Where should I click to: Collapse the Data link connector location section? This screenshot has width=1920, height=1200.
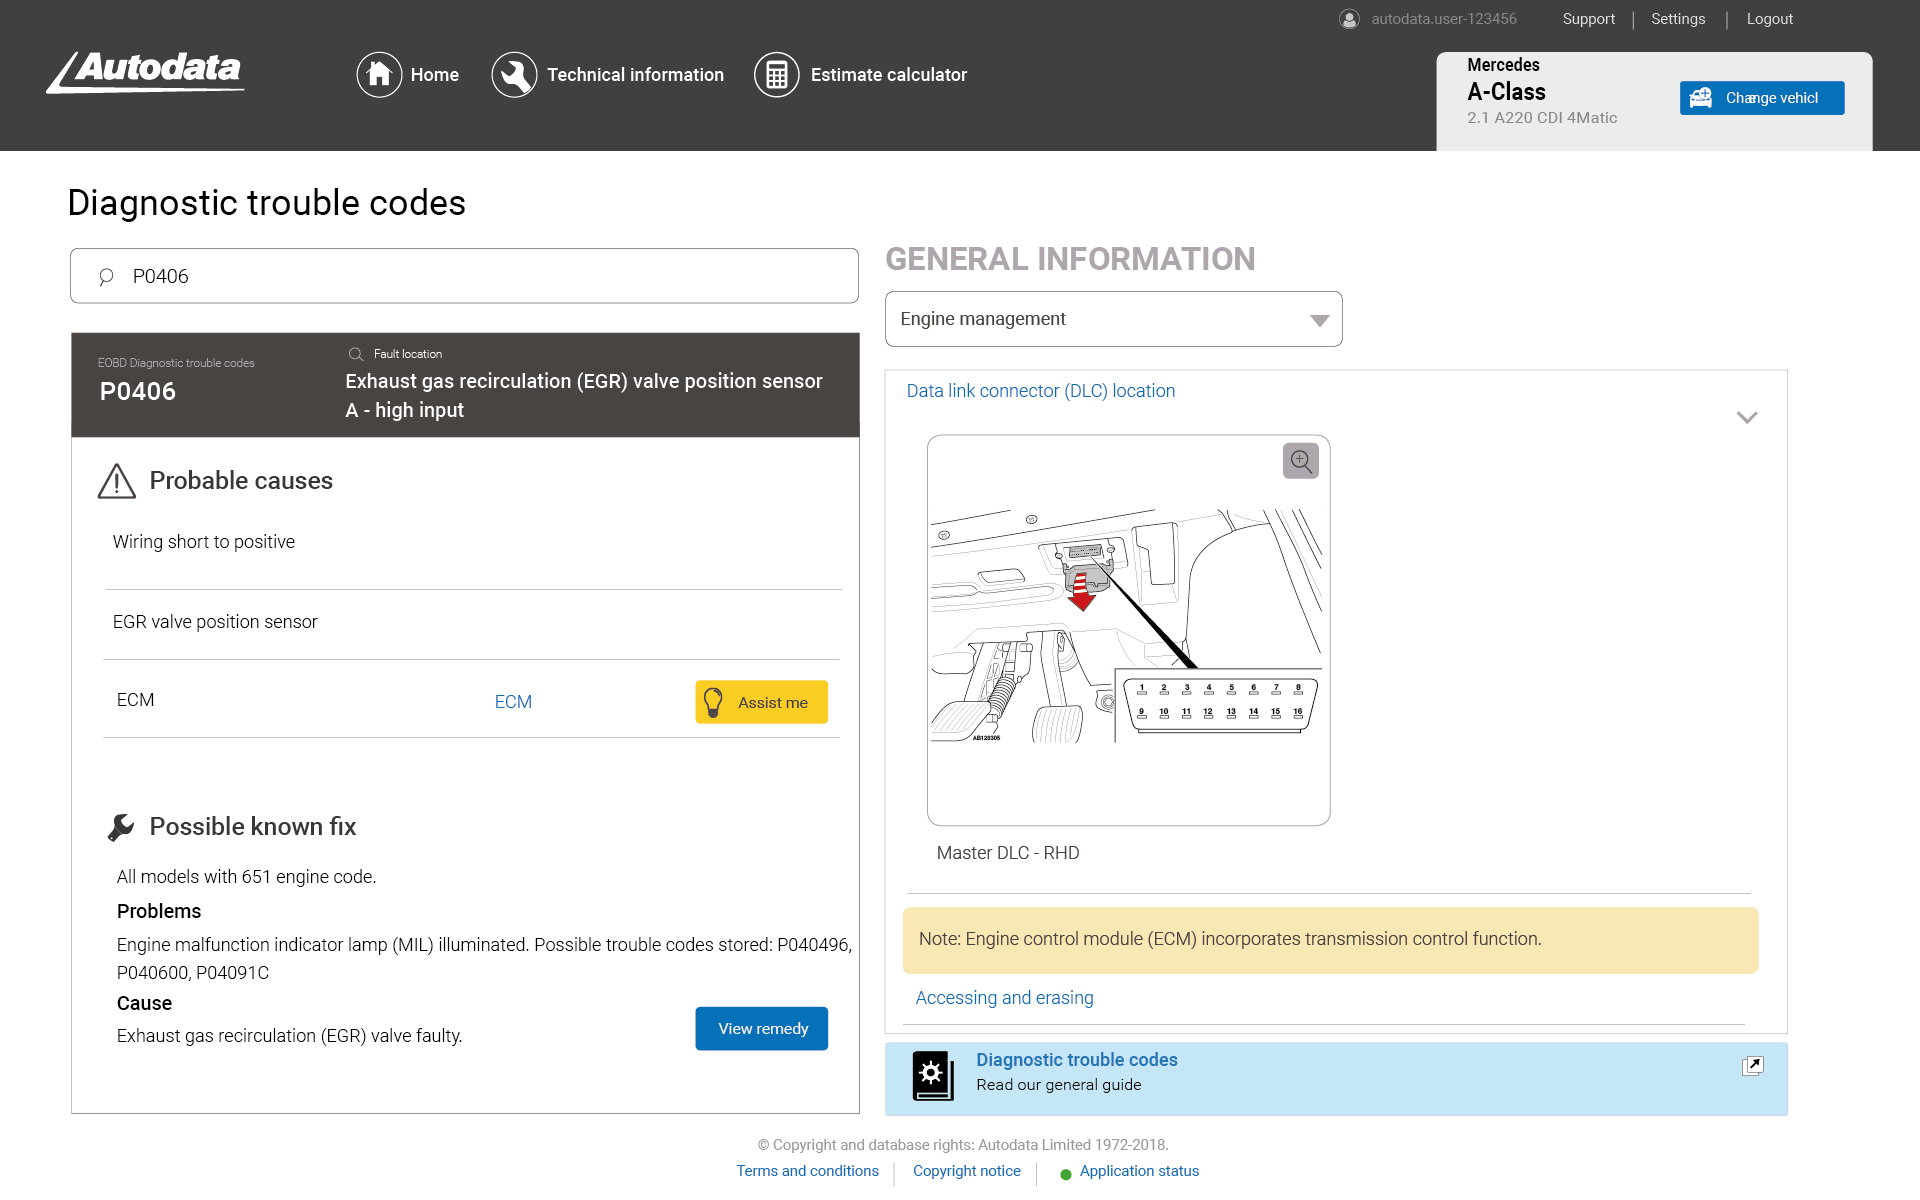[1747, 417]
